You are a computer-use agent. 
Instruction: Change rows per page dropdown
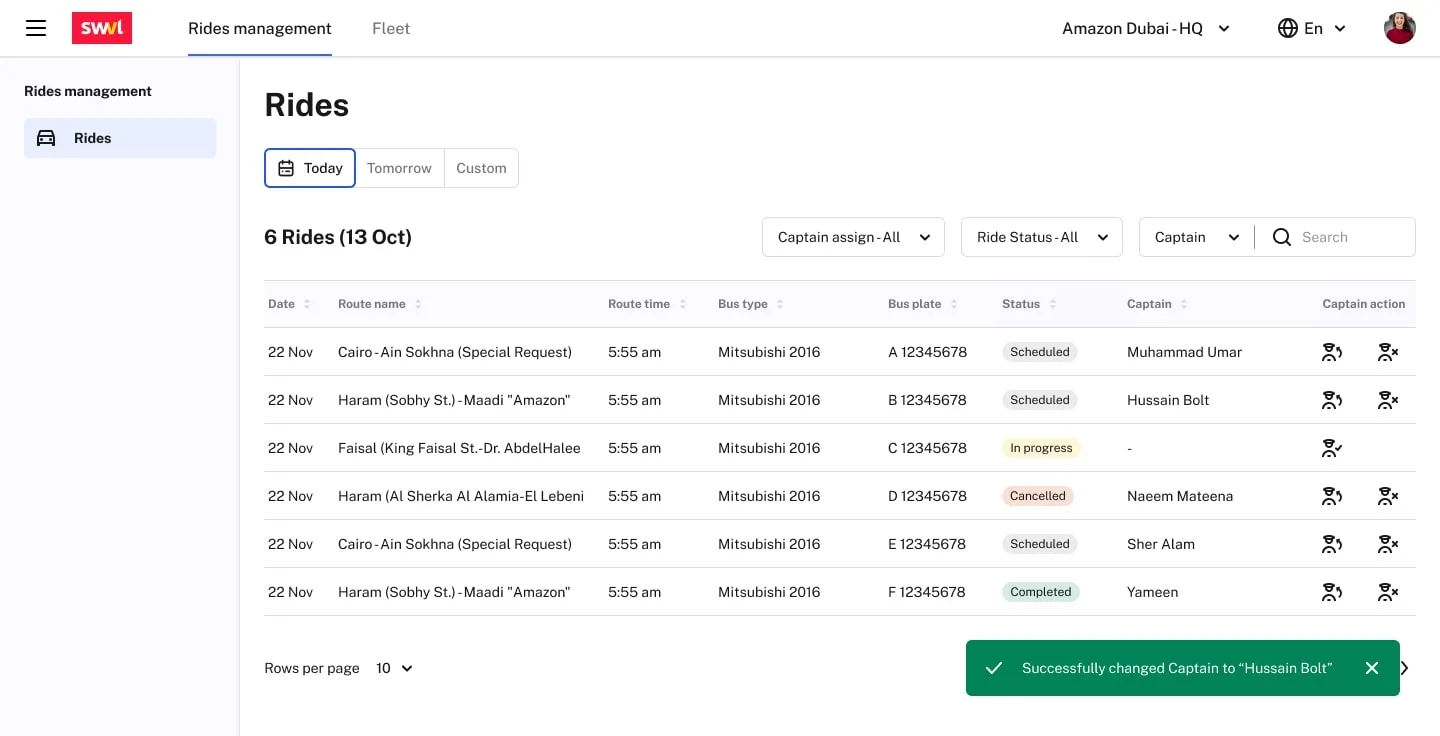(394, 668)
